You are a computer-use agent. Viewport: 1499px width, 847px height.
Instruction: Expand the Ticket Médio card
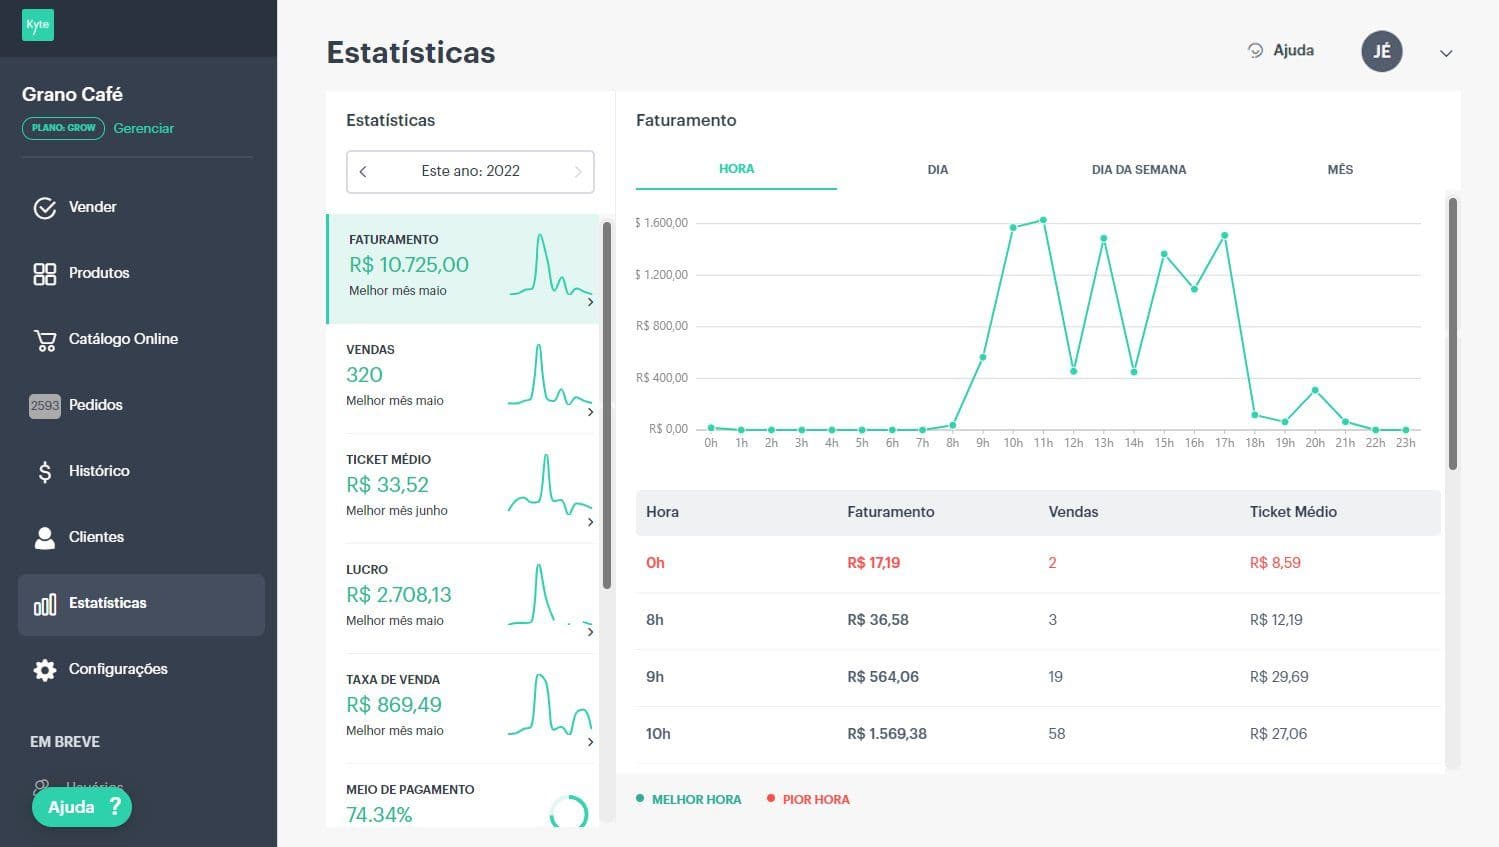point(462,489)
